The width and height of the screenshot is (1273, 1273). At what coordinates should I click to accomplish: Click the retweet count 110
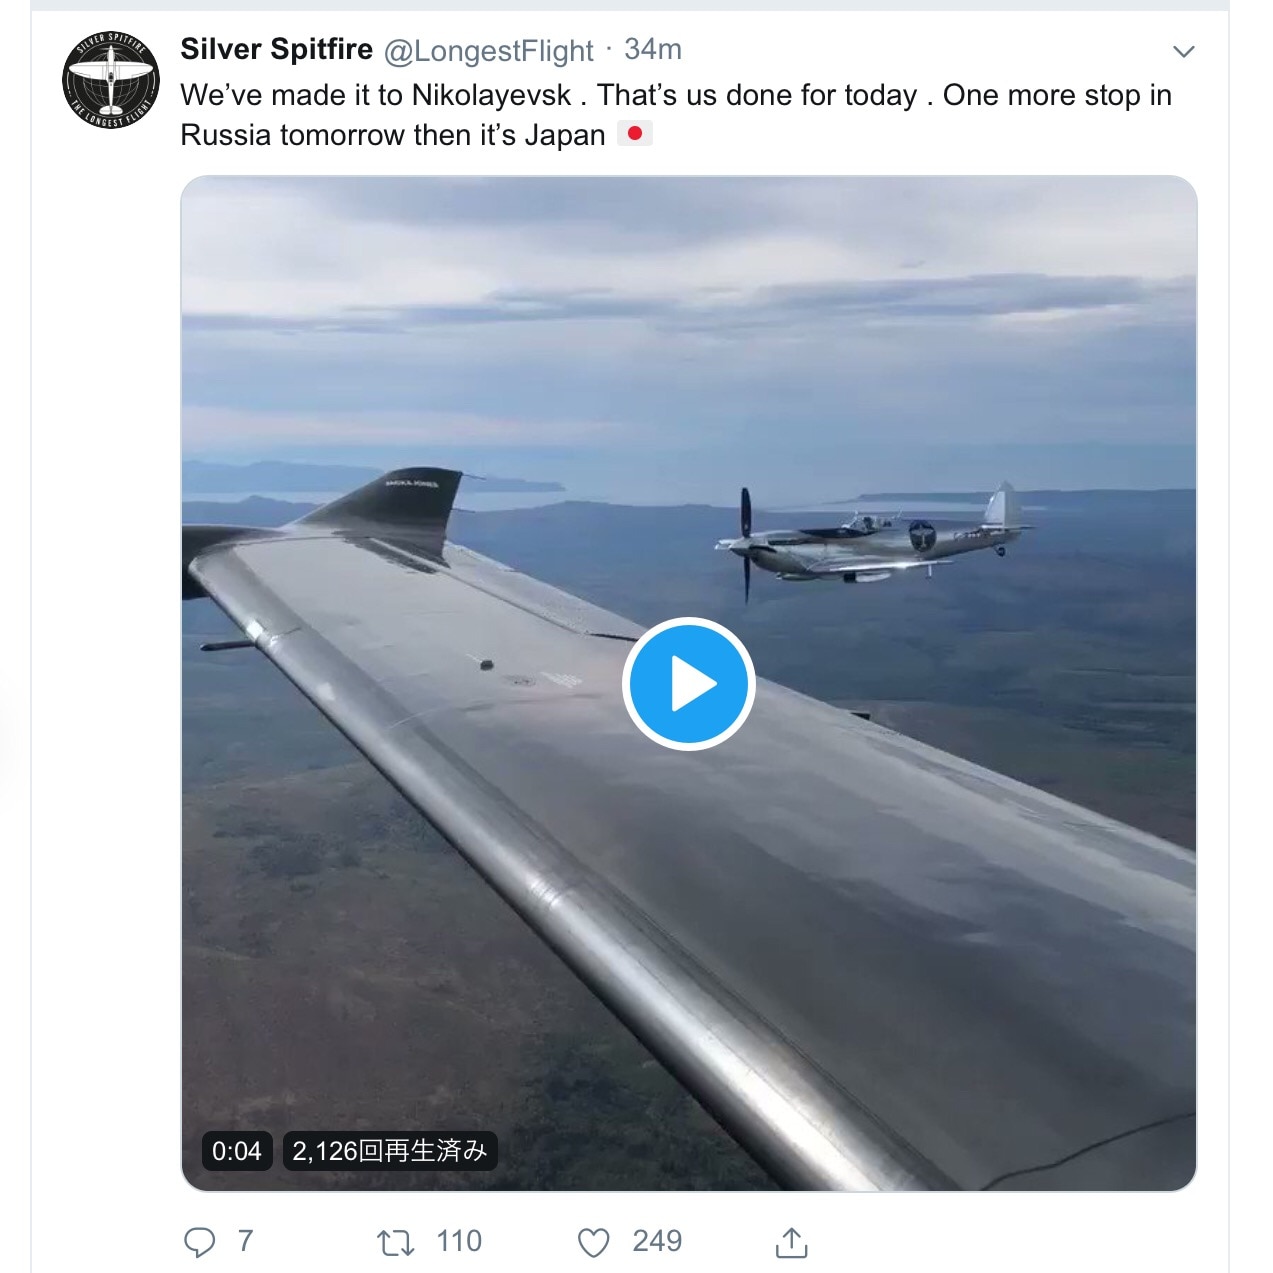point(459,1241)
